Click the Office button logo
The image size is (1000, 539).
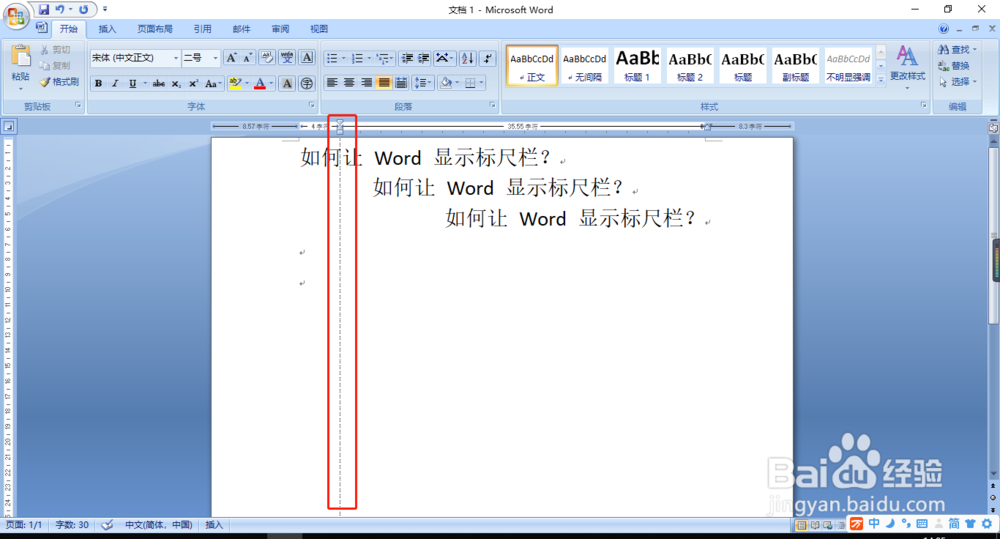[16, 15]
